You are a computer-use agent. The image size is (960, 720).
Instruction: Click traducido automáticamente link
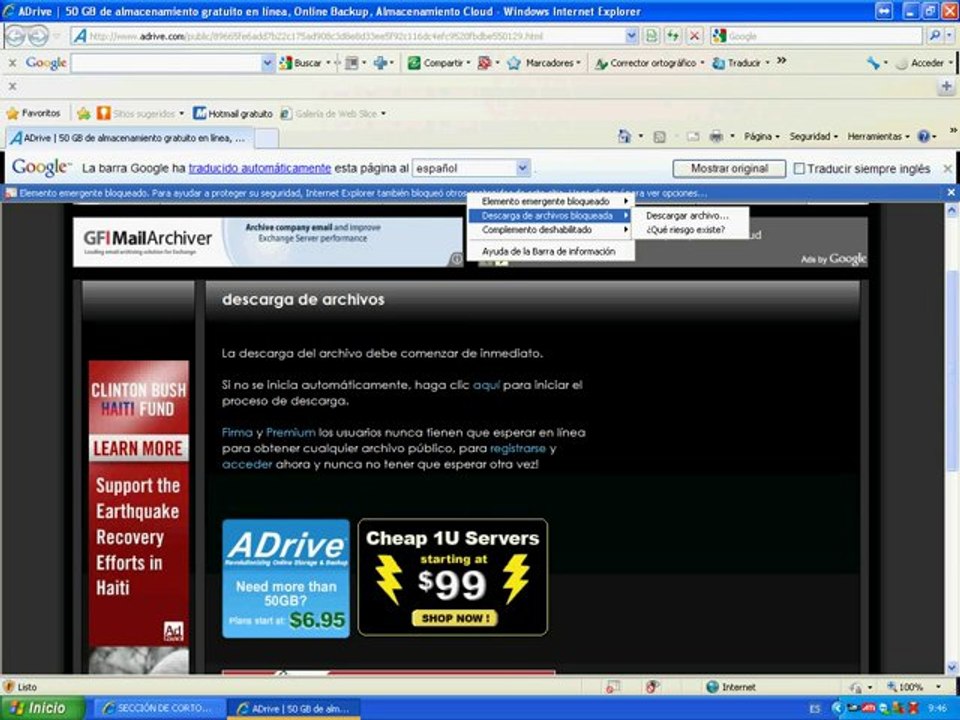click(x=260, y=168)
